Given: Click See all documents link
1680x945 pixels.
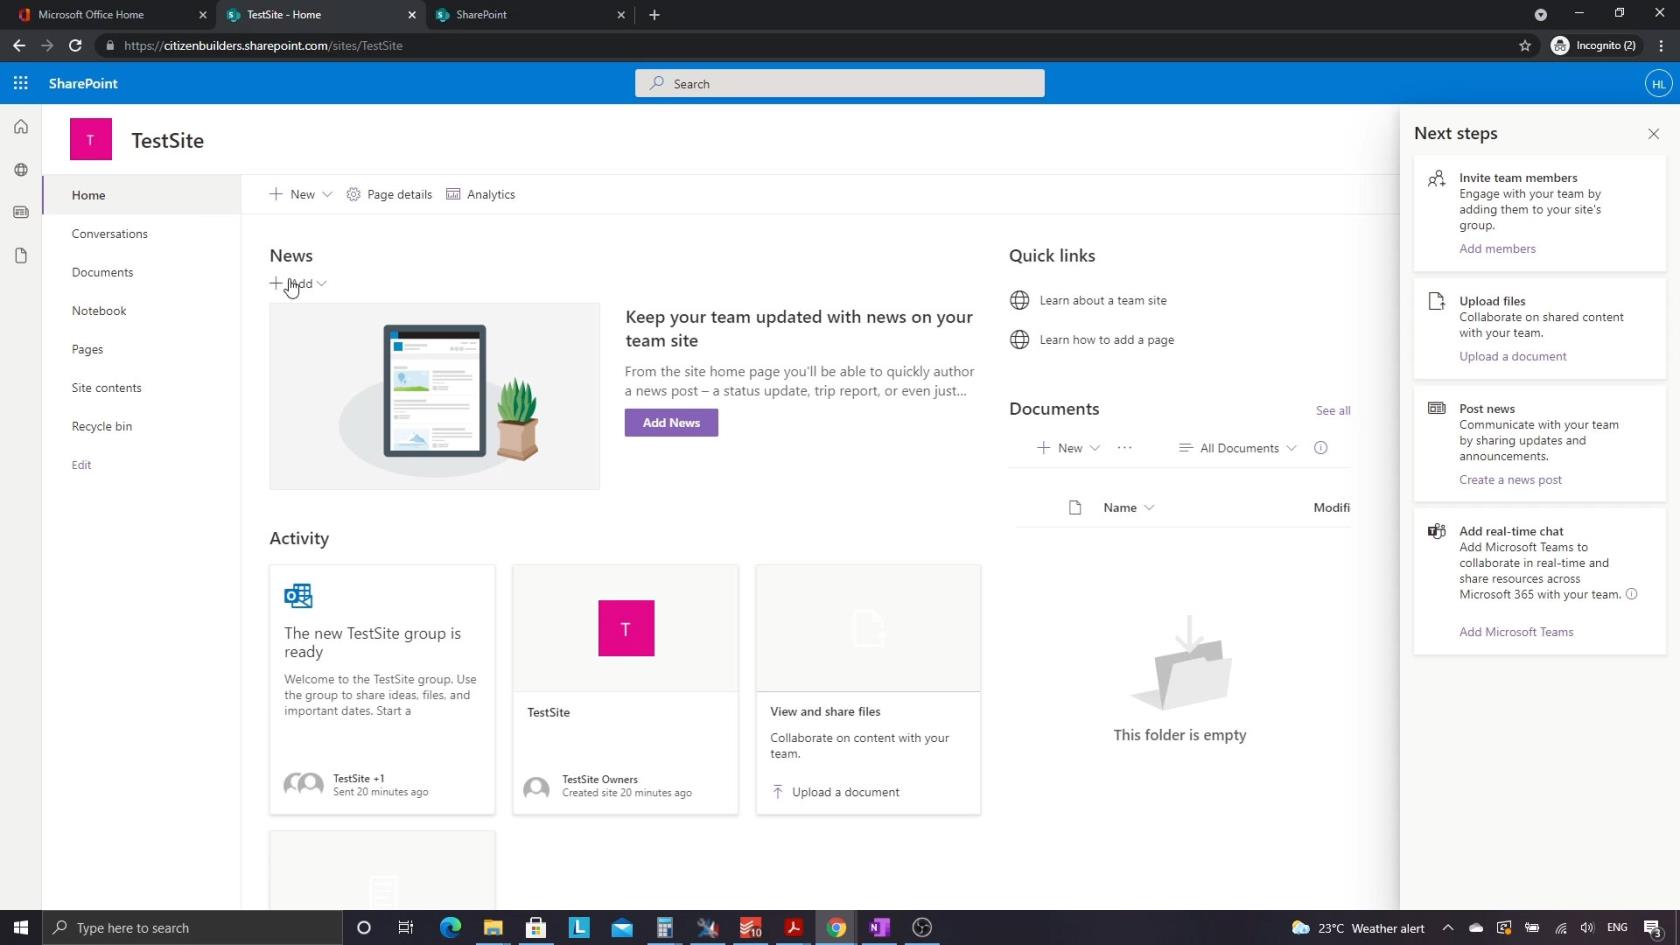Looking at the screenshot, I should pyautogui.click(x=1332, y=411).
